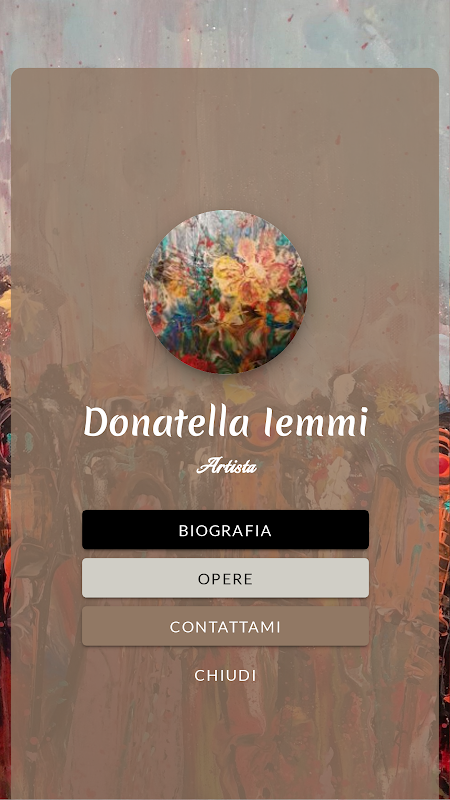The image size is (450, 800).
Task: Open the OPERE gallery button
Action: pyautogui.click(x=225, y=578)
